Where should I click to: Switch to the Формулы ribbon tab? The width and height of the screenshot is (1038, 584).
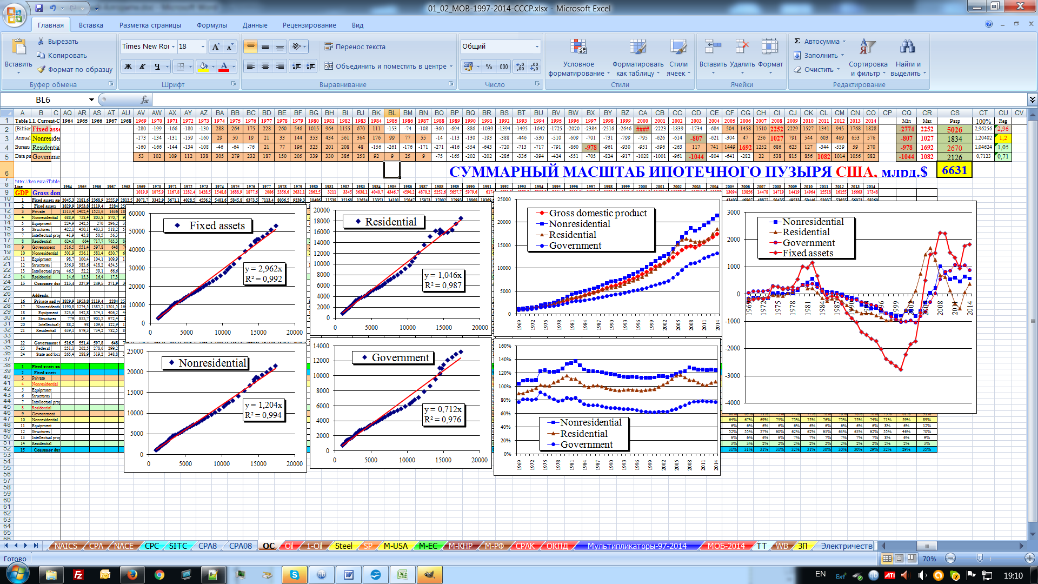pyautogui.click(x=212, y=23)
